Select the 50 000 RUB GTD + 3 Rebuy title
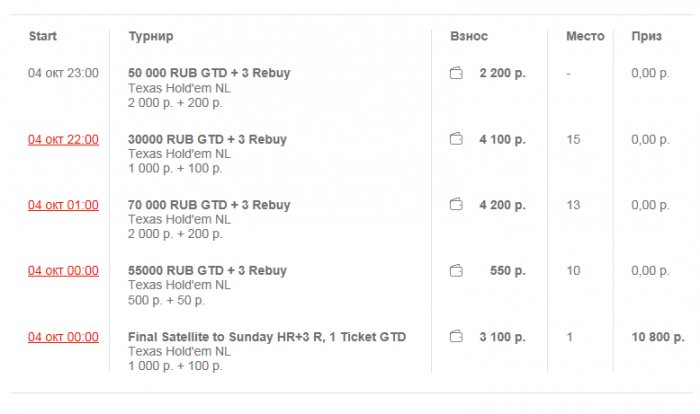 pos(209,73)
